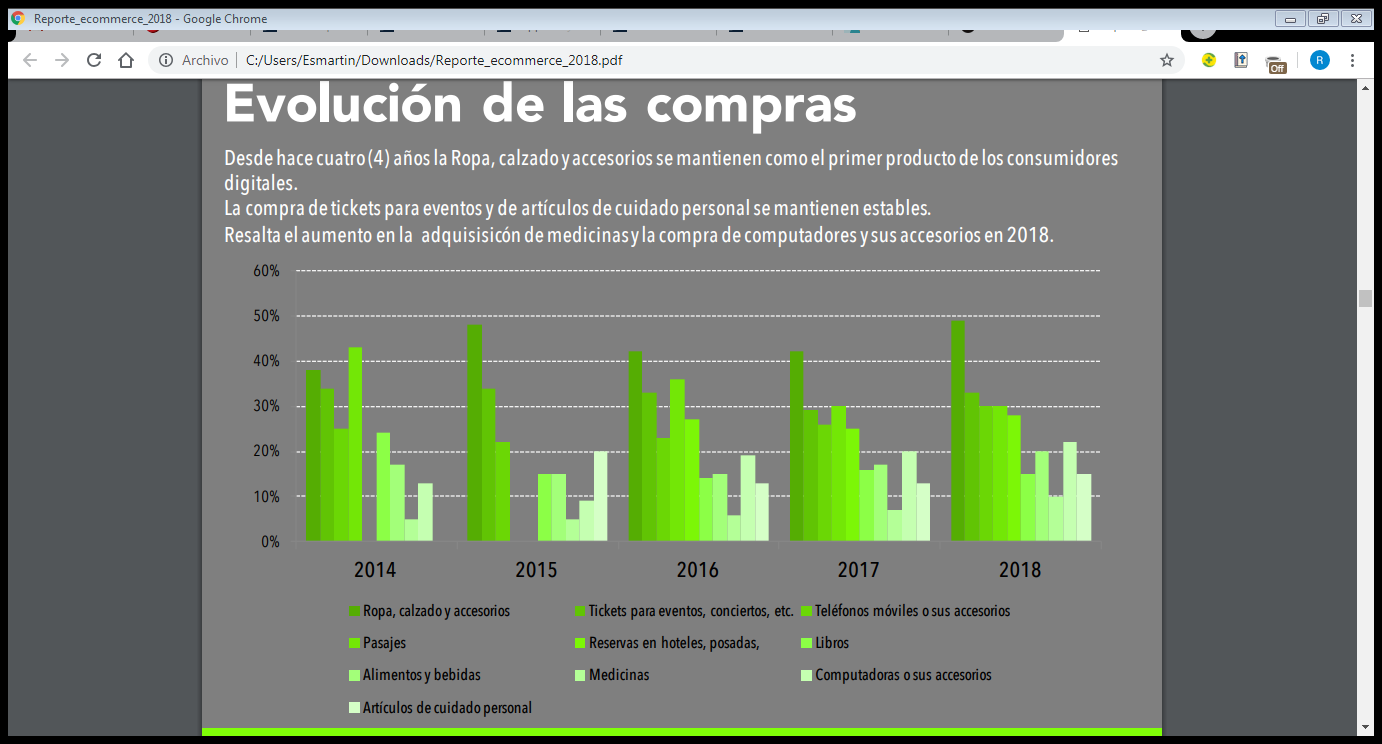This screenshot has height=744, width=1382.
Task: Open the yellow-green plus extension
Action: pyautogui.click(x=1209, y=60)
